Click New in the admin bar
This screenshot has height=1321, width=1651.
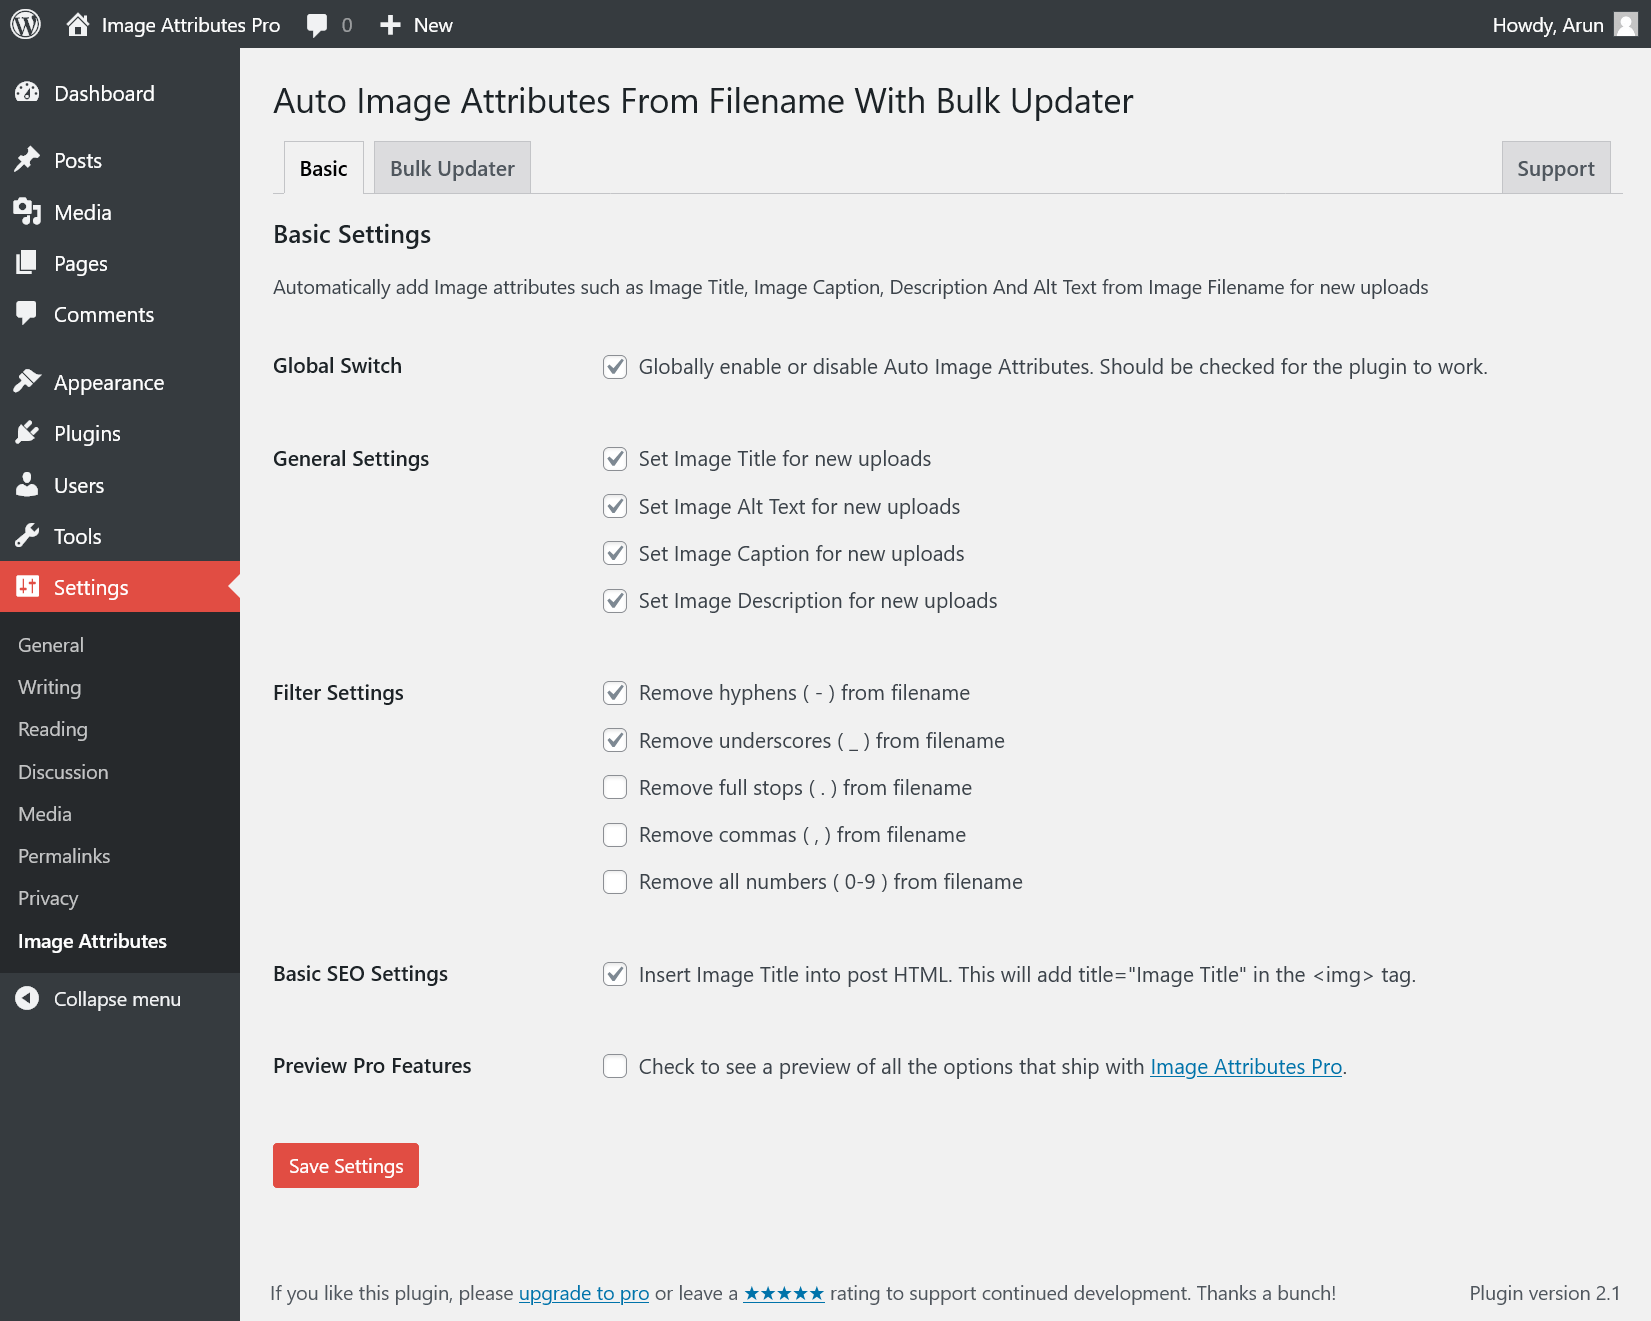click(433, 25)
